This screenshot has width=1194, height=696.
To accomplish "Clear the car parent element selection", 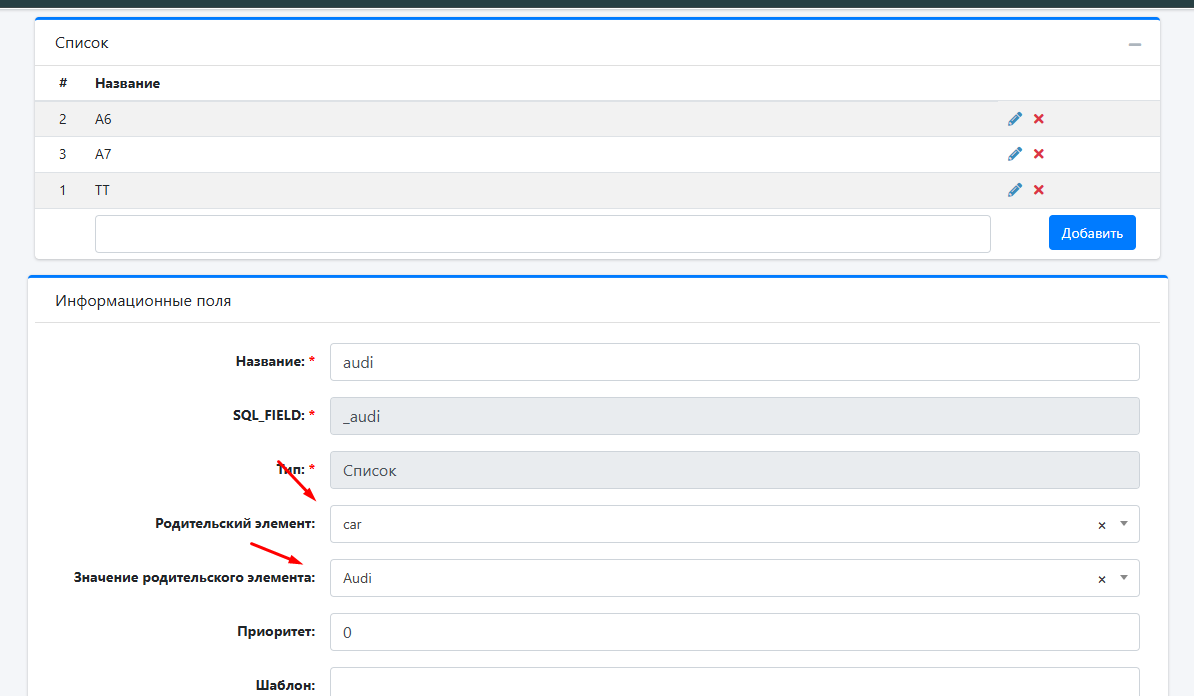I will 1101,525.
